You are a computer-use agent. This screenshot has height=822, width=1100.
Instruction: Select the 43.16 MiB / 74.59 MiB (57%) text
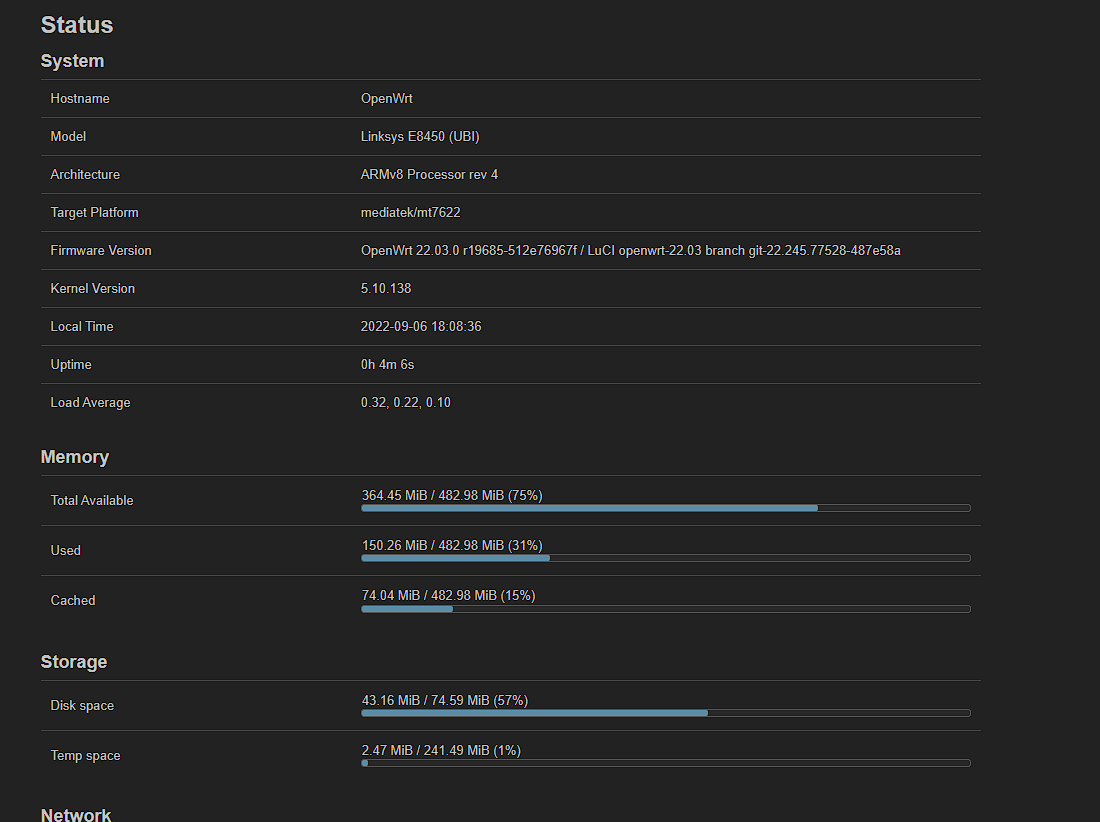[x=445, y=701]
